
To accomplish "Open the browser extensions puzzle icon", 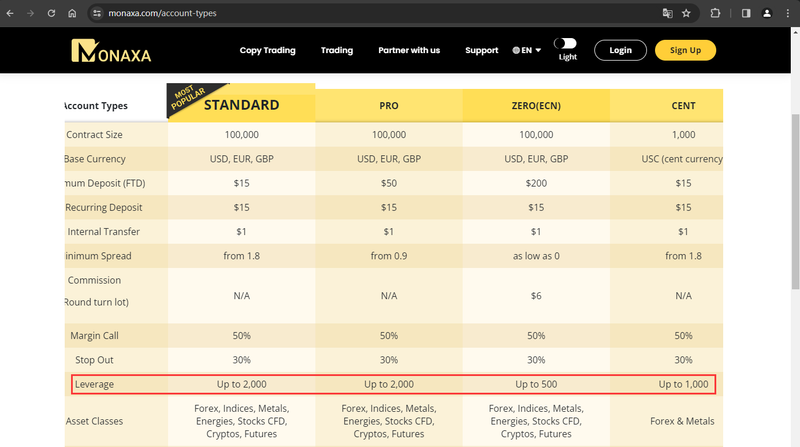I will (x=715, y=13).
